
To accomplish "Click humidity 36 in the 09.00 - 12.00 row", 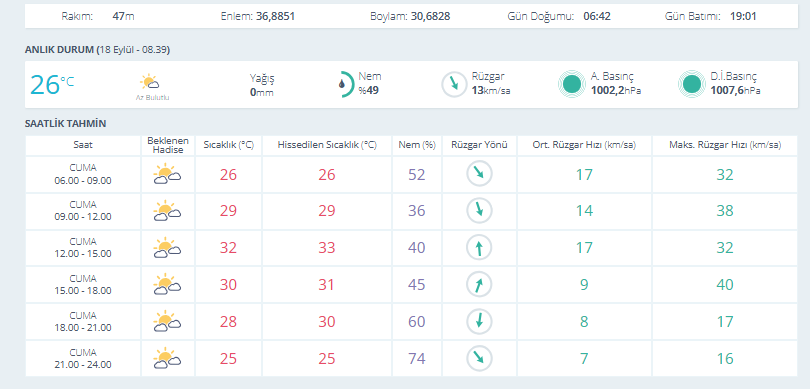I will pyautogui.click(x=417, y=211).
